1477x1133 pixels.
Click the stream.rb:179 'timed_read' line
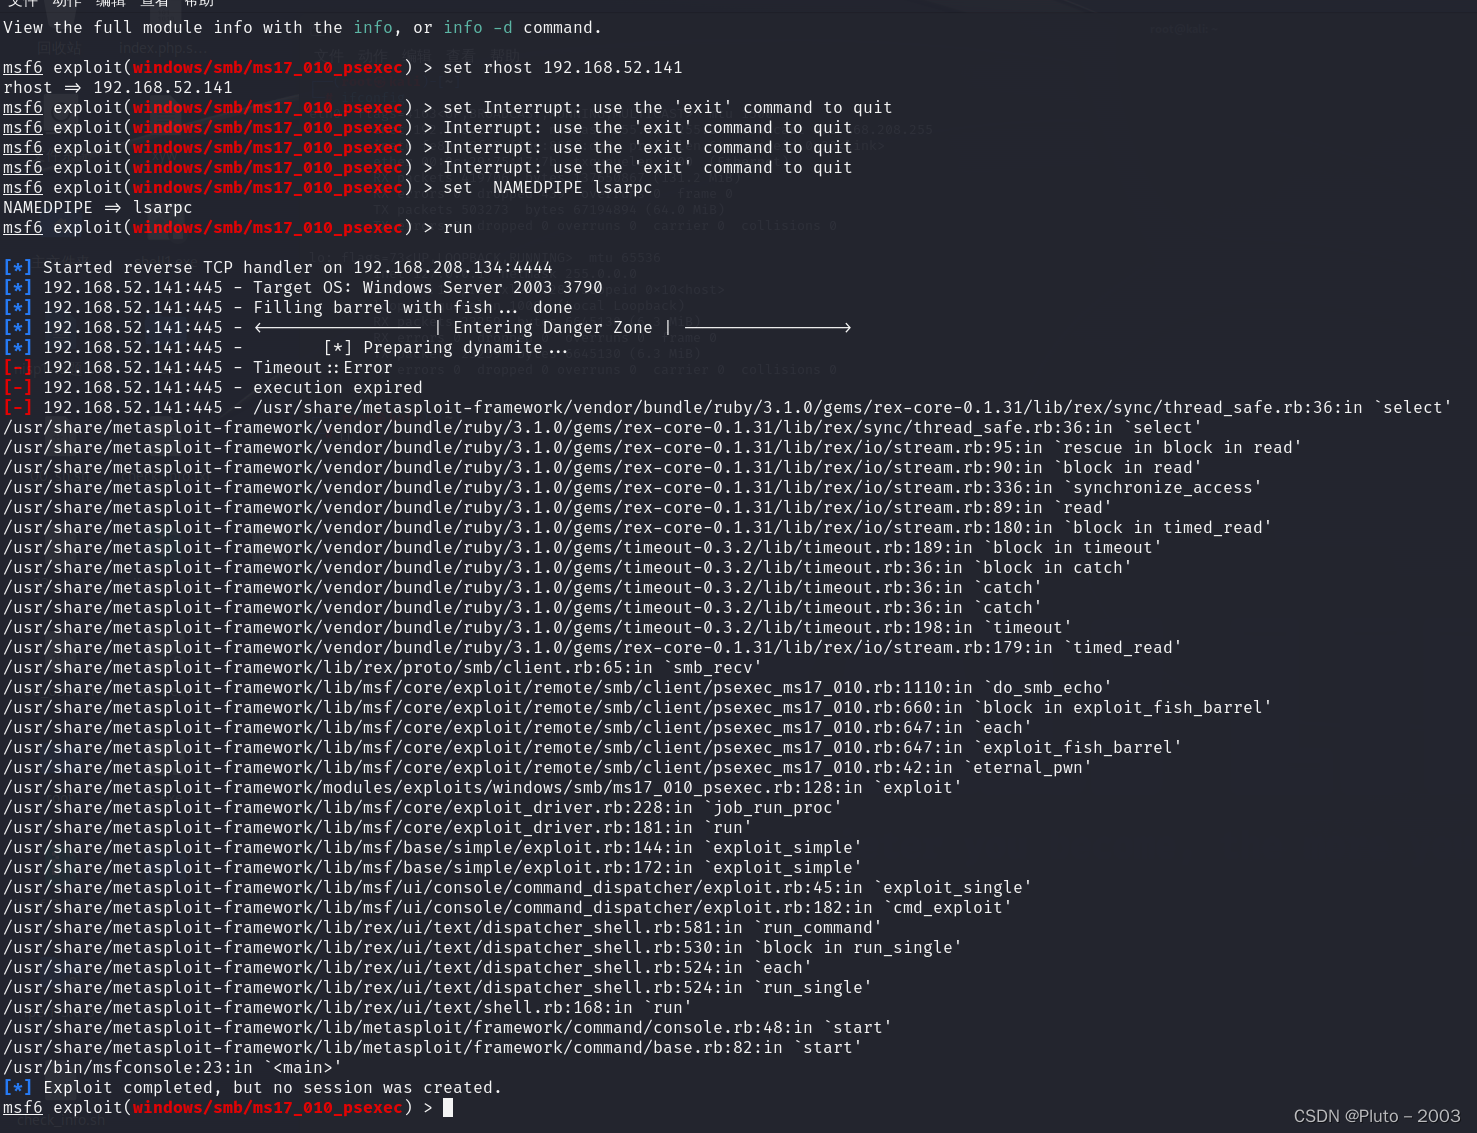pos(592,647)
